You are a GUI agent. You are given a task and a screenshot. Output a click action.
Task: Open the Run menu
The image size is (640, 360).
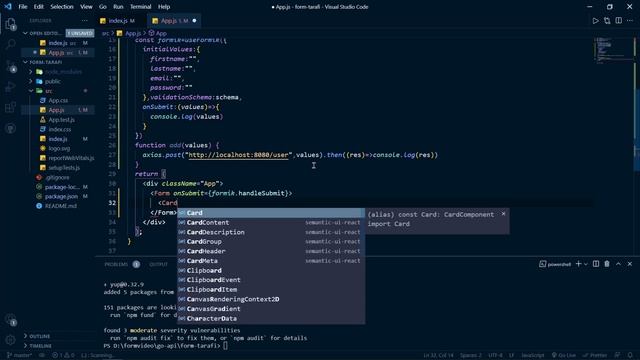coord(118,7)
